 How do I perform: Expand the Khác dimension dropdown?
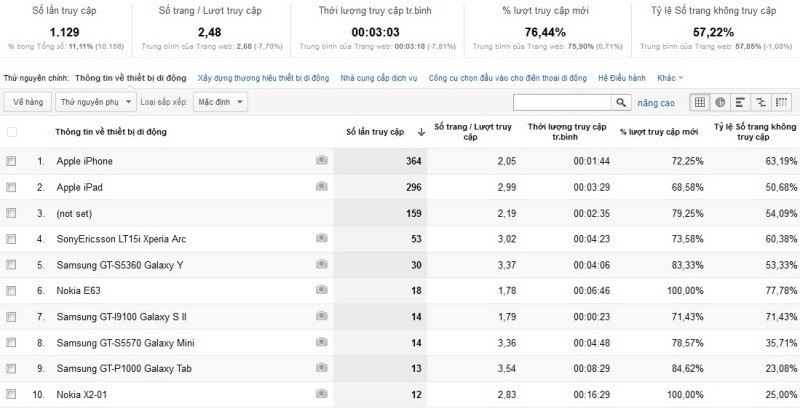[670, 78]
